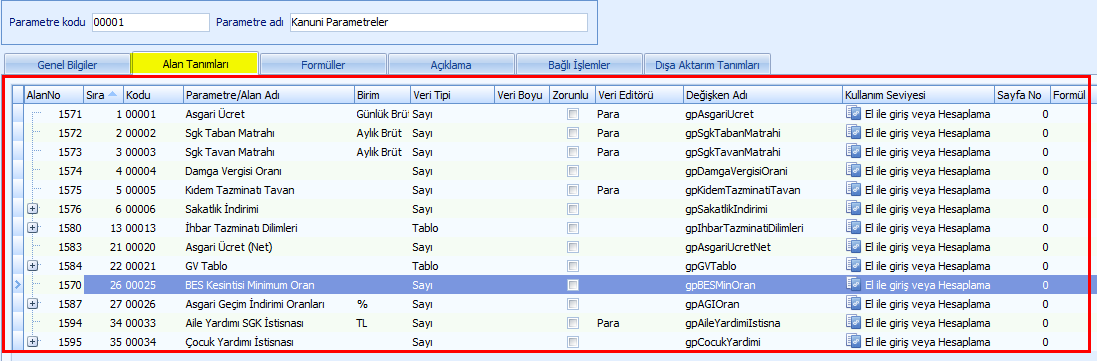The width and height of the screenshot is (1097, 361).
Task: Open the Dışa Aktarım Tanımları tab
Action: 707,64
